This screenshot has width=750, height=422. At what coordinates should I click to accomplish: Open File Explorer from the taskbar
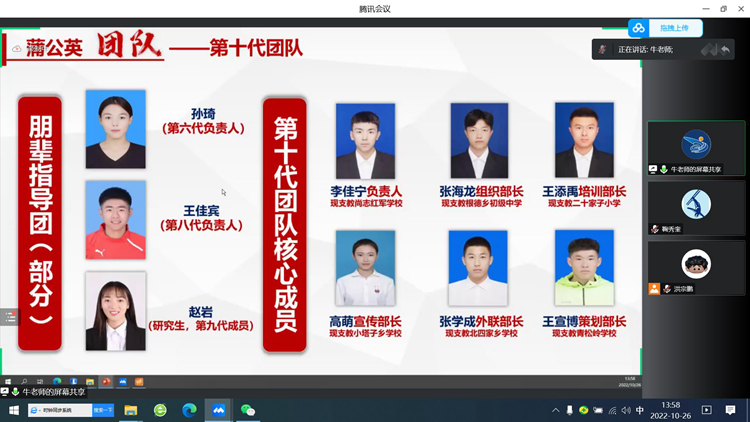click(x=130, y=410)
